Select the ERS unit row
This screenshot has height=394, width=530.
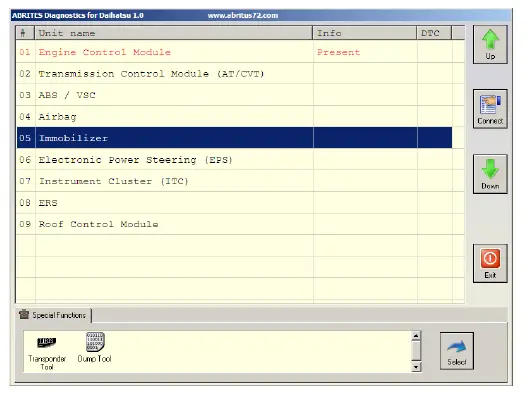pyautogui.click(x=234, y=203)
